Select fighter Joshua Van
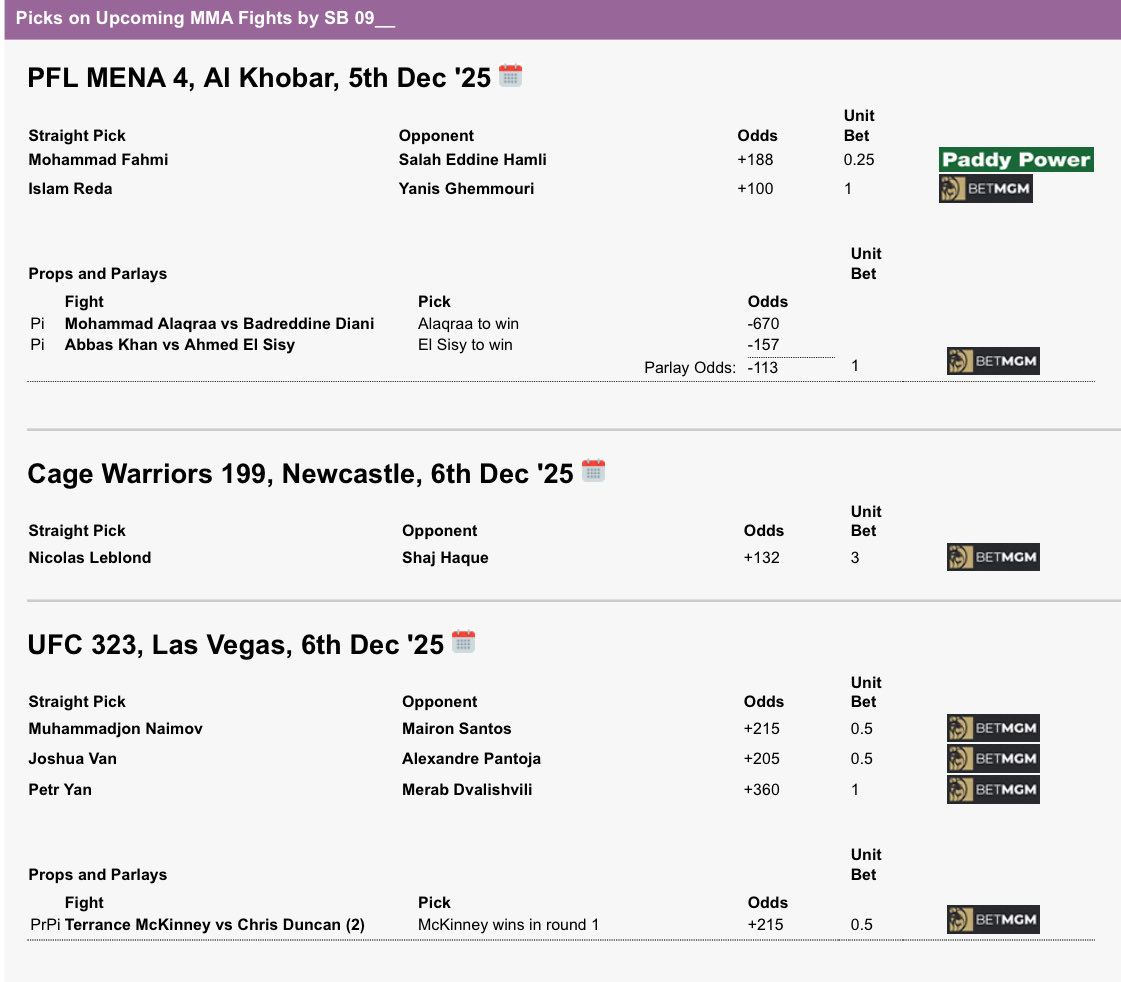 tap(72, 758)
